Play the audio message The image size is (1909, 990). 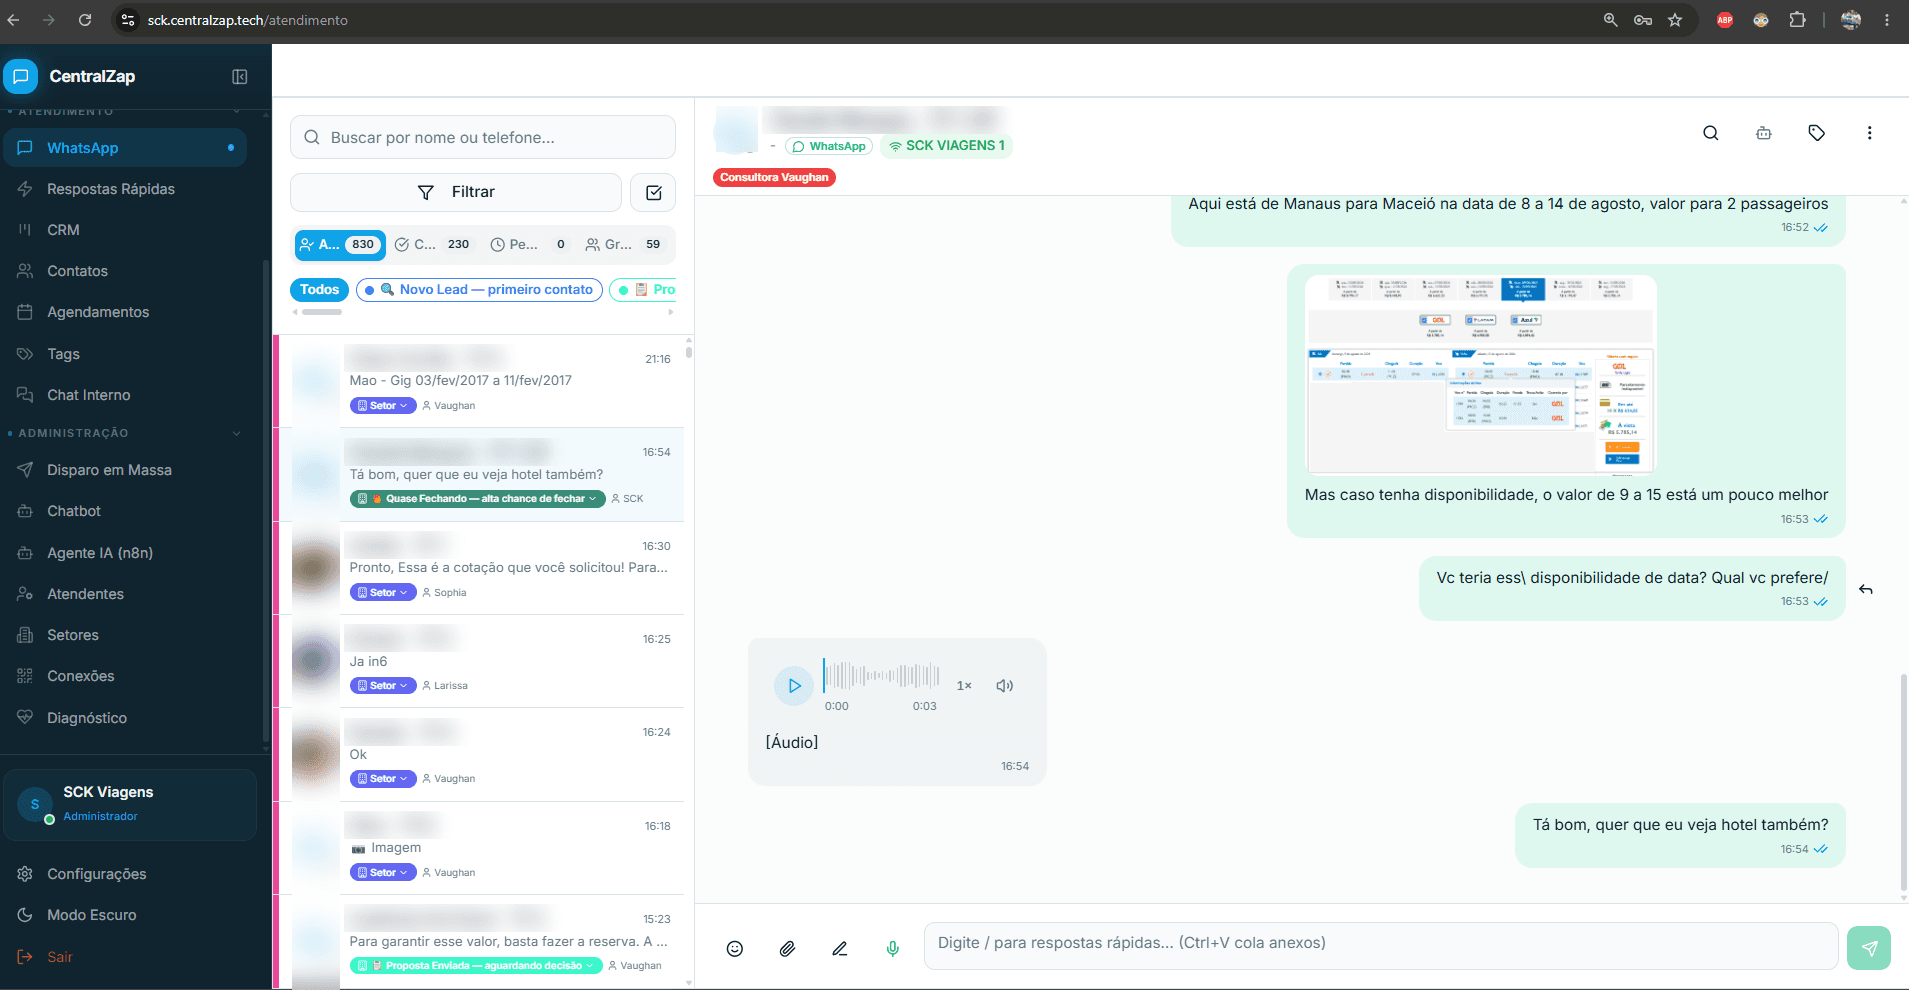point(794,686)
